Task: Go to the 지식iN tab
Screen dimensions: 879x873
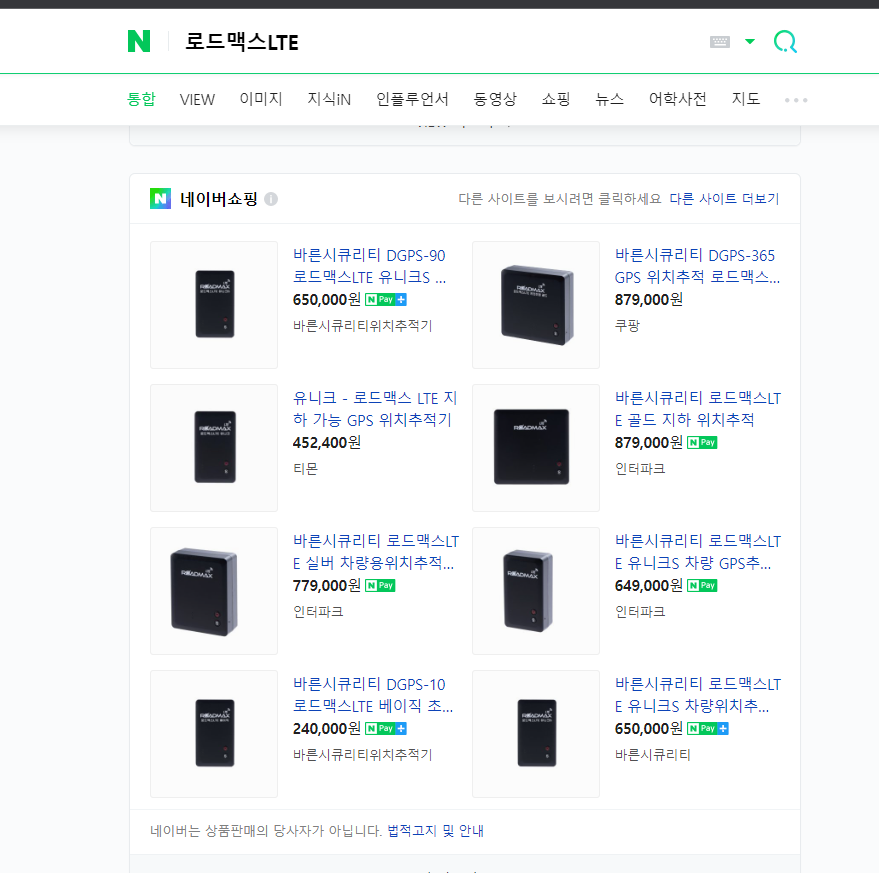Action: click(x=329, y=99)
